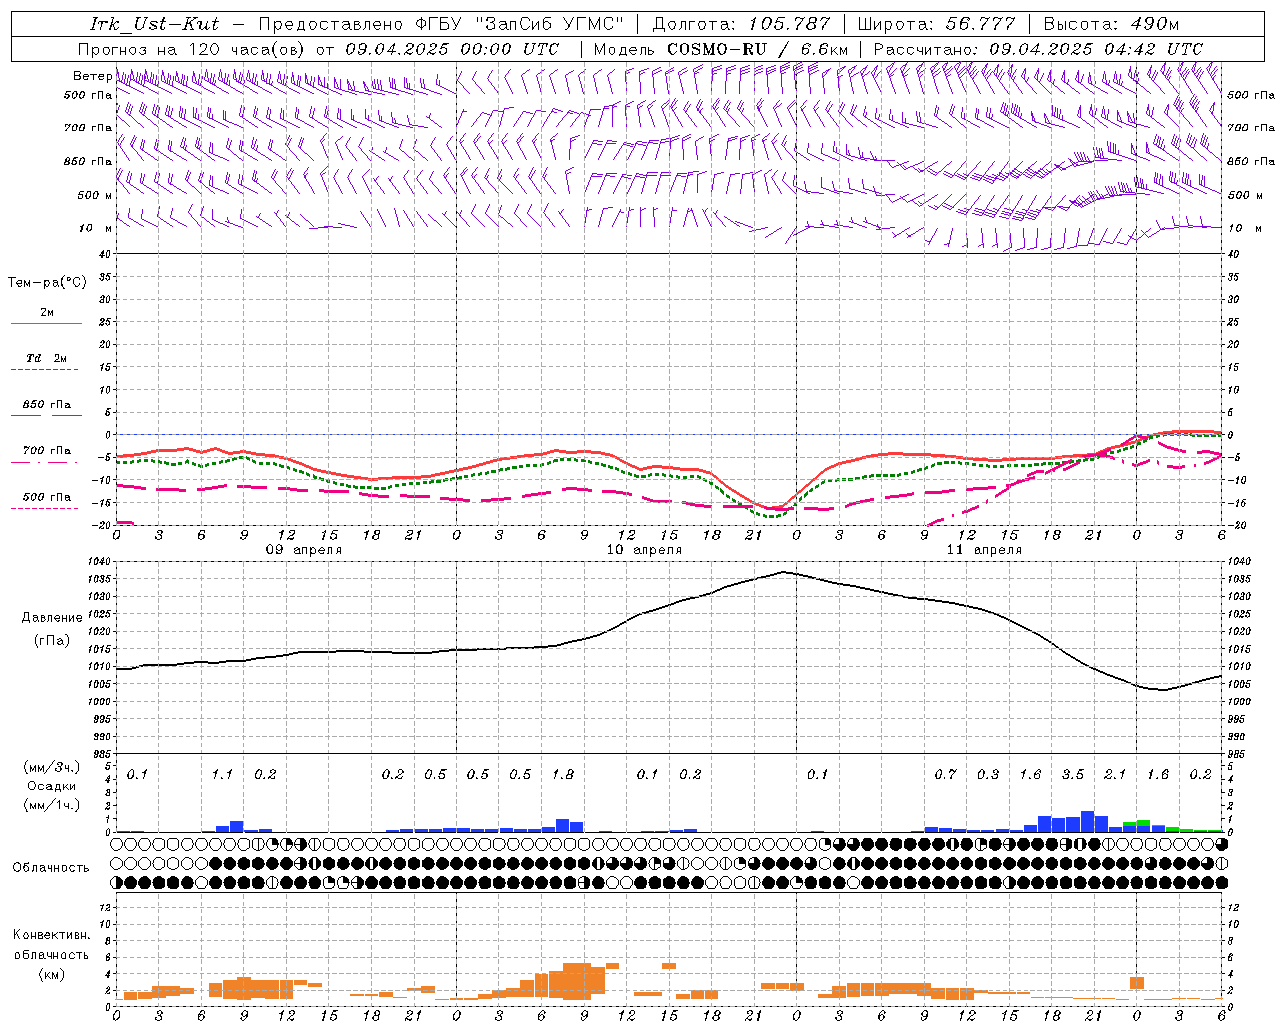Click the computed time Рассчитано: 09.04.2025 04:42 UTC

pos(1038,48)
